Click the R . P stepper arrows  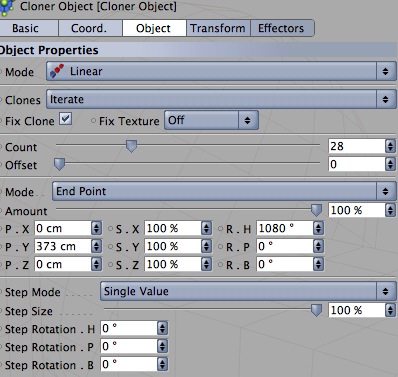[x=319, y=246]
